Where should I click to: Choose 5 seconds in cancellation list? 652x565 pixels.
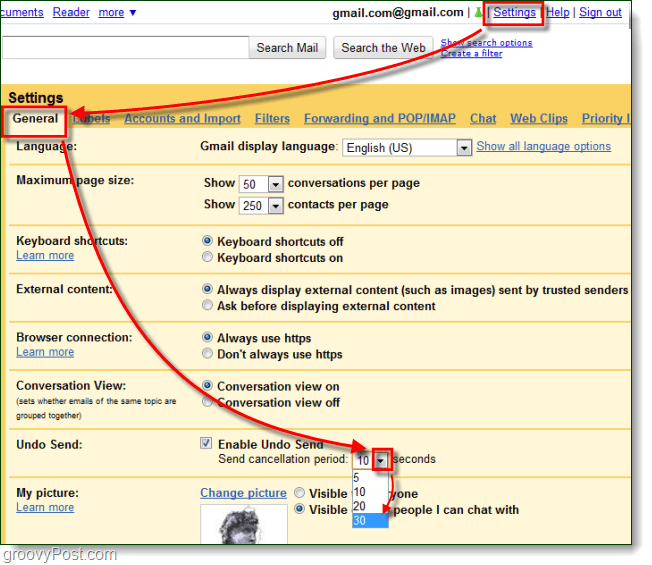(370, 478)
